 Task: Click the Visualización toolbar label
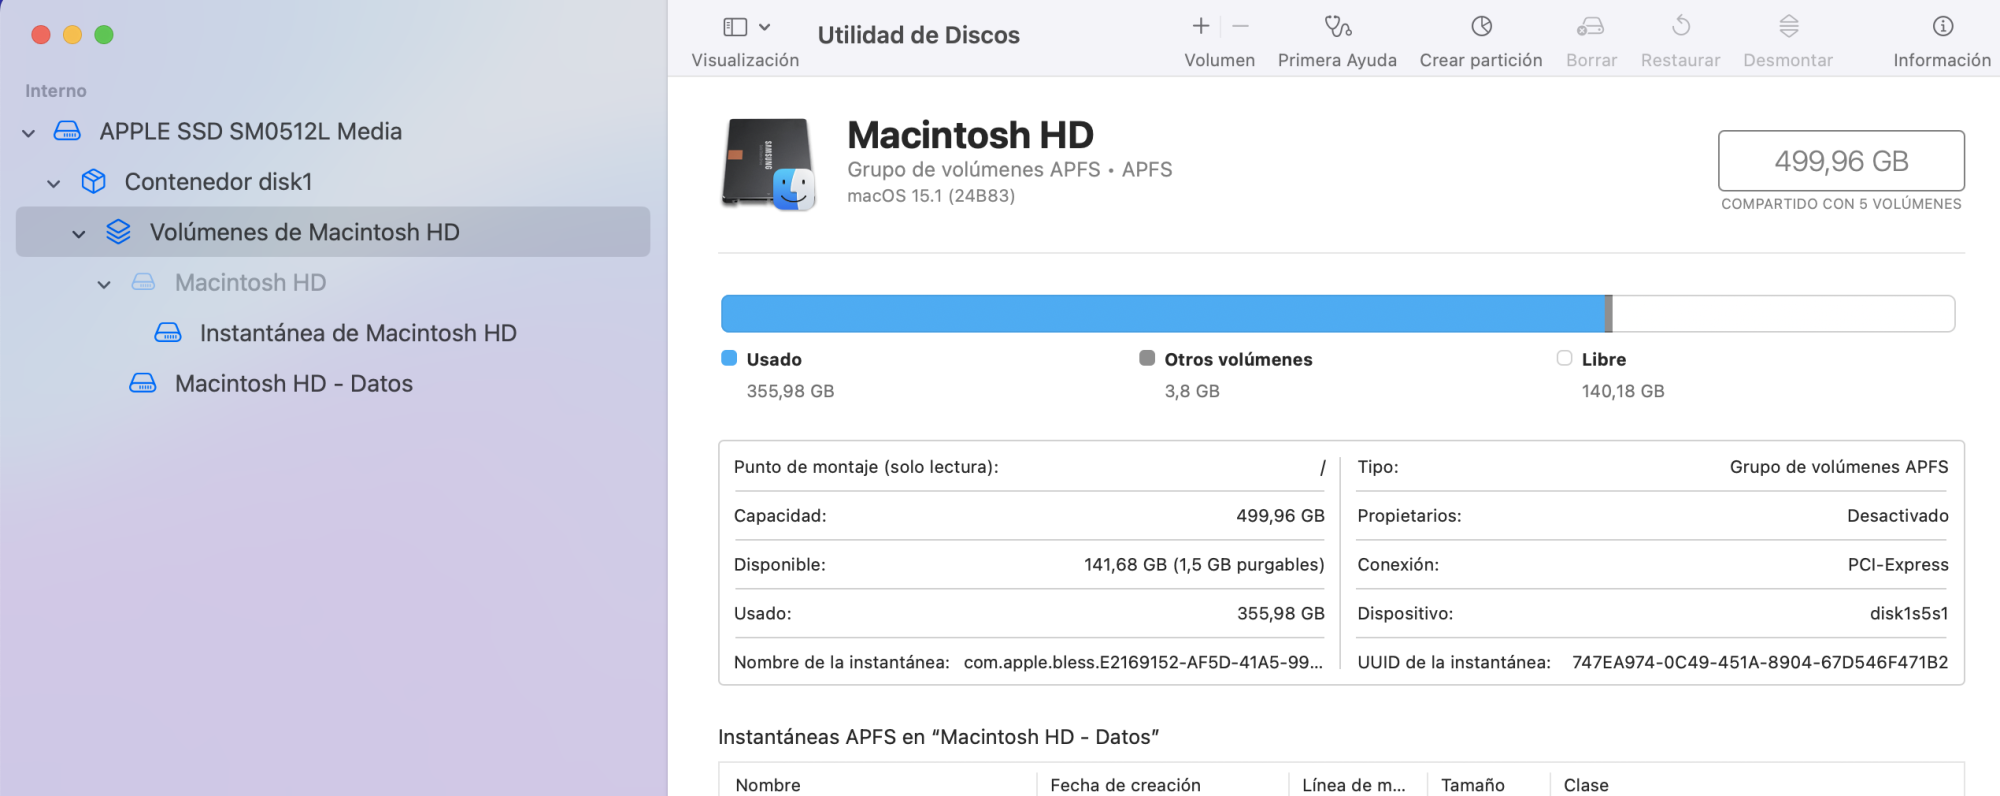point(745,60)
